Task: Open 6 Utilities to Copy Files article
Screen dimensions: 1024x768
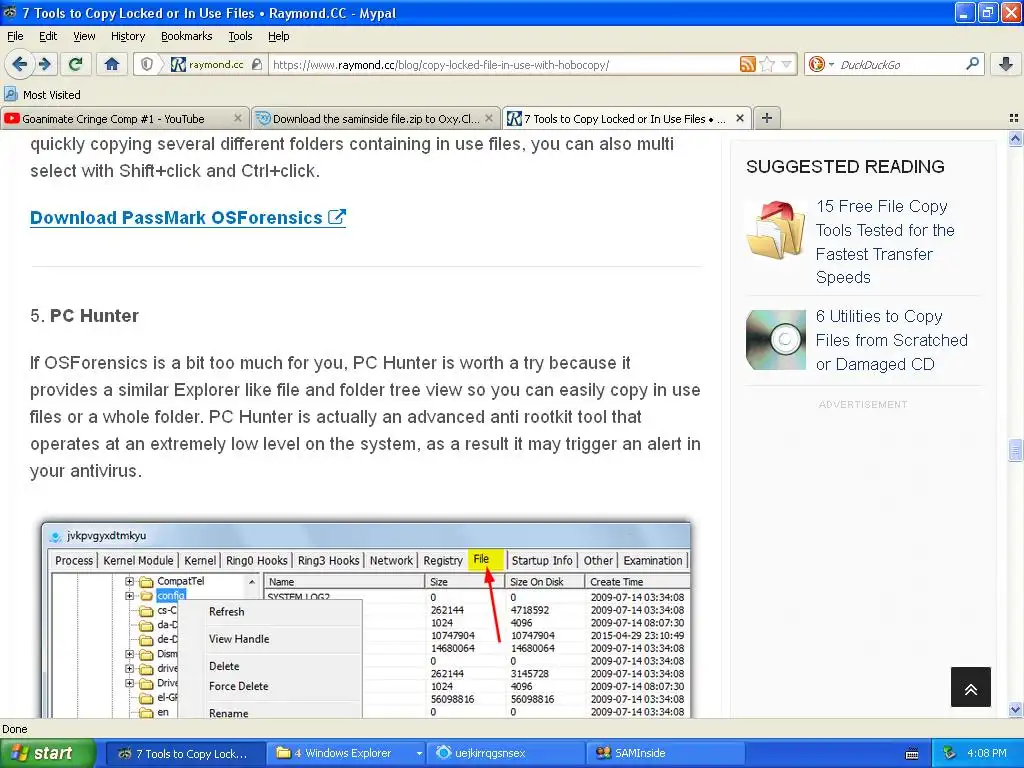Action: click(x=891, y=340)
